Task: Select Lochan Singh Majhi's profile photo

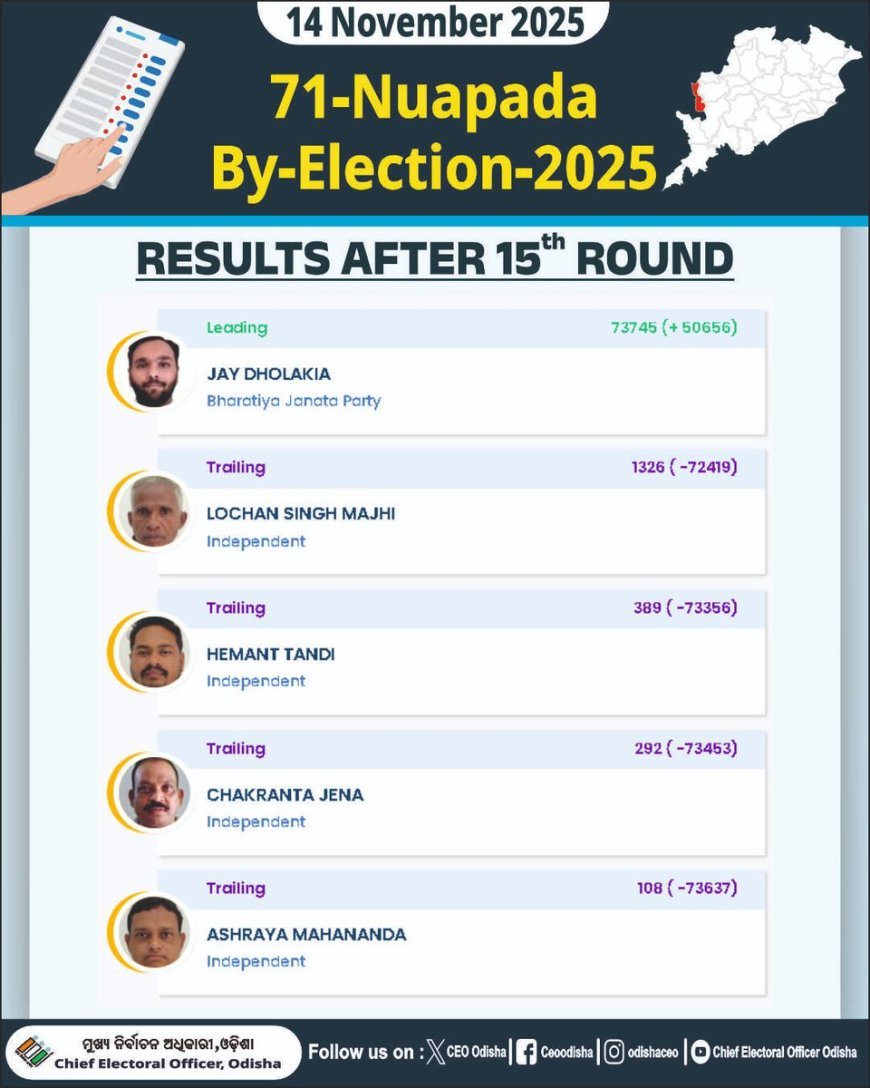Action: click(153, 512)
